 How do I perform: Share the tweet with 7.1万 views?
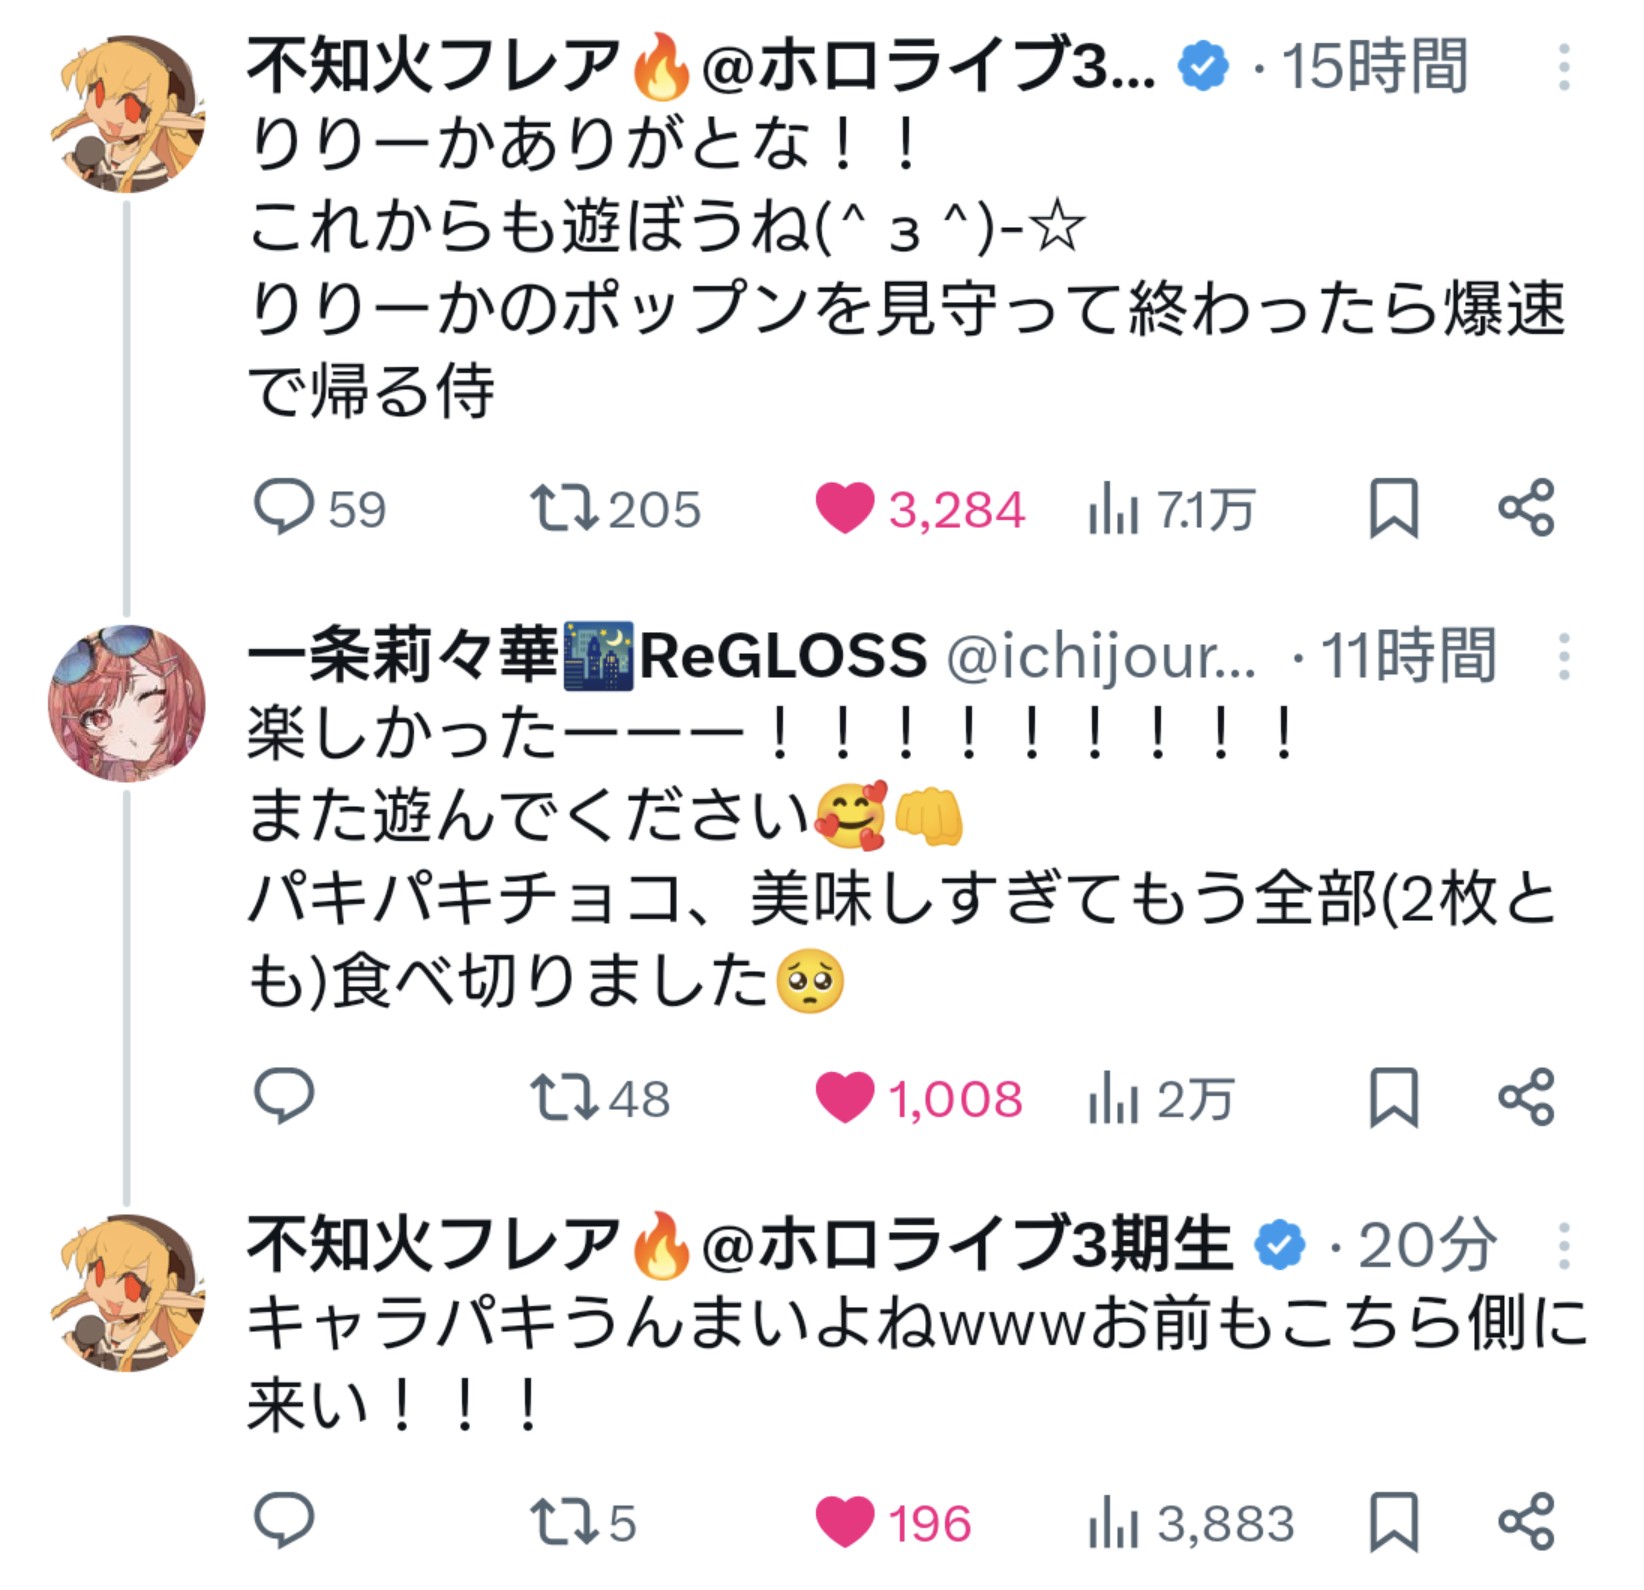(x=1526, y=508)
